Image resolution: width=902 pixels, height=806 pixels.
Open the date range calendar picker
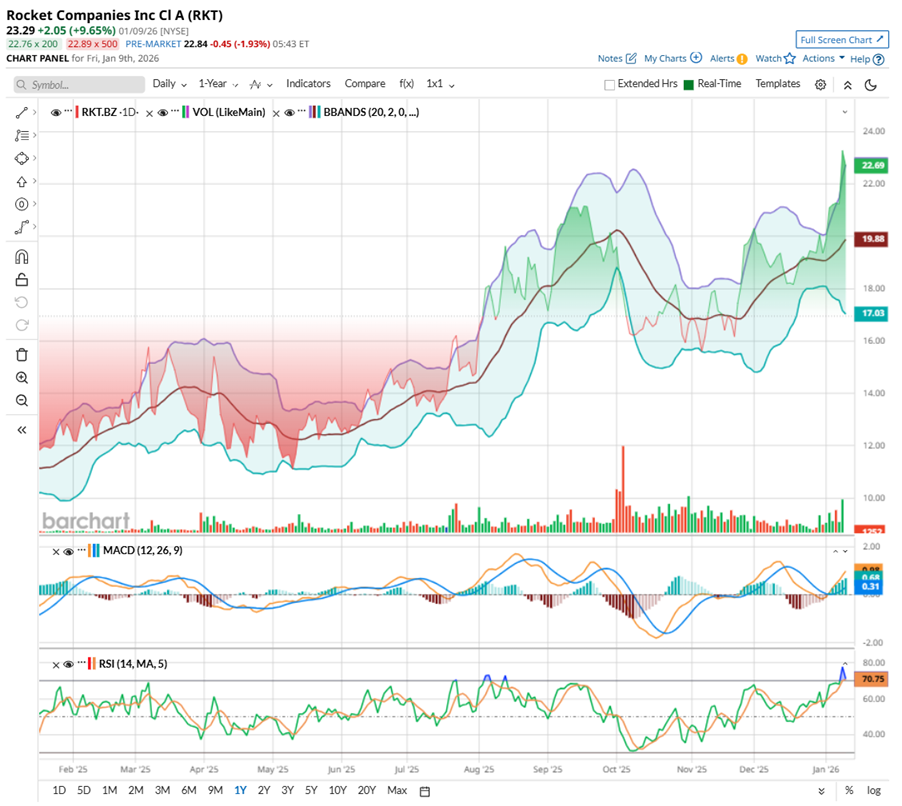[425, 791]
